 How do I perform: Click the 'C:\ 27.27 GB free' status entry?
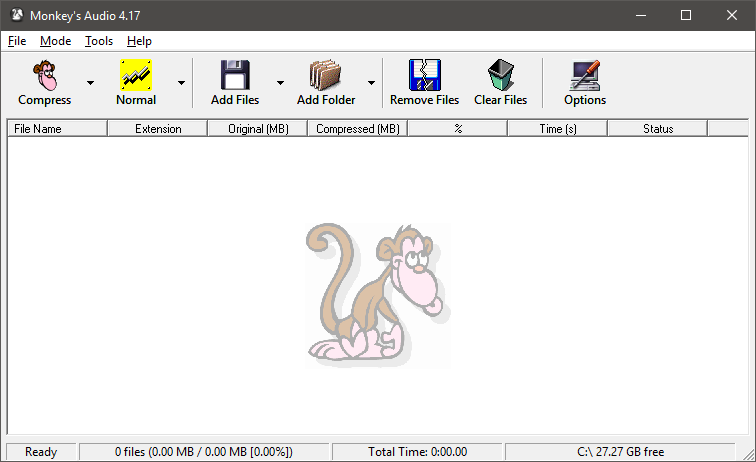[621, 452]
